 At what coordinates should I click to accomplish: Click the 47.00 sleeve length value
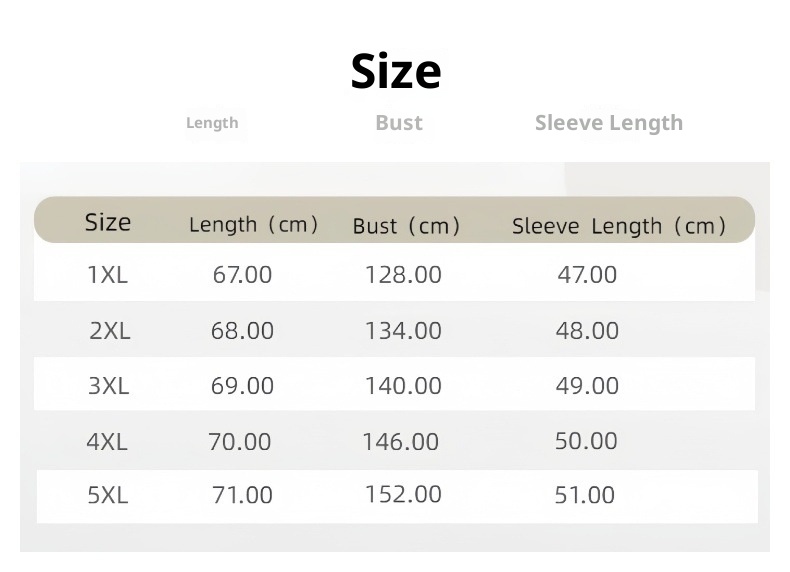point(587,275)
